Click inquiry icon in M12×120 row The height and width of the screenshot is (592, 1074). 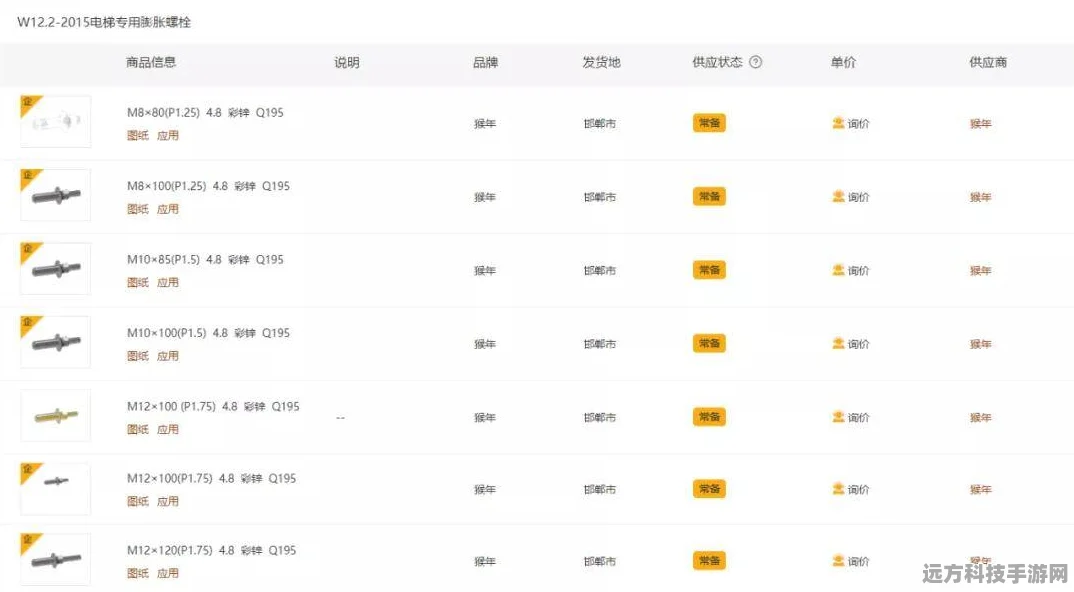838,560
